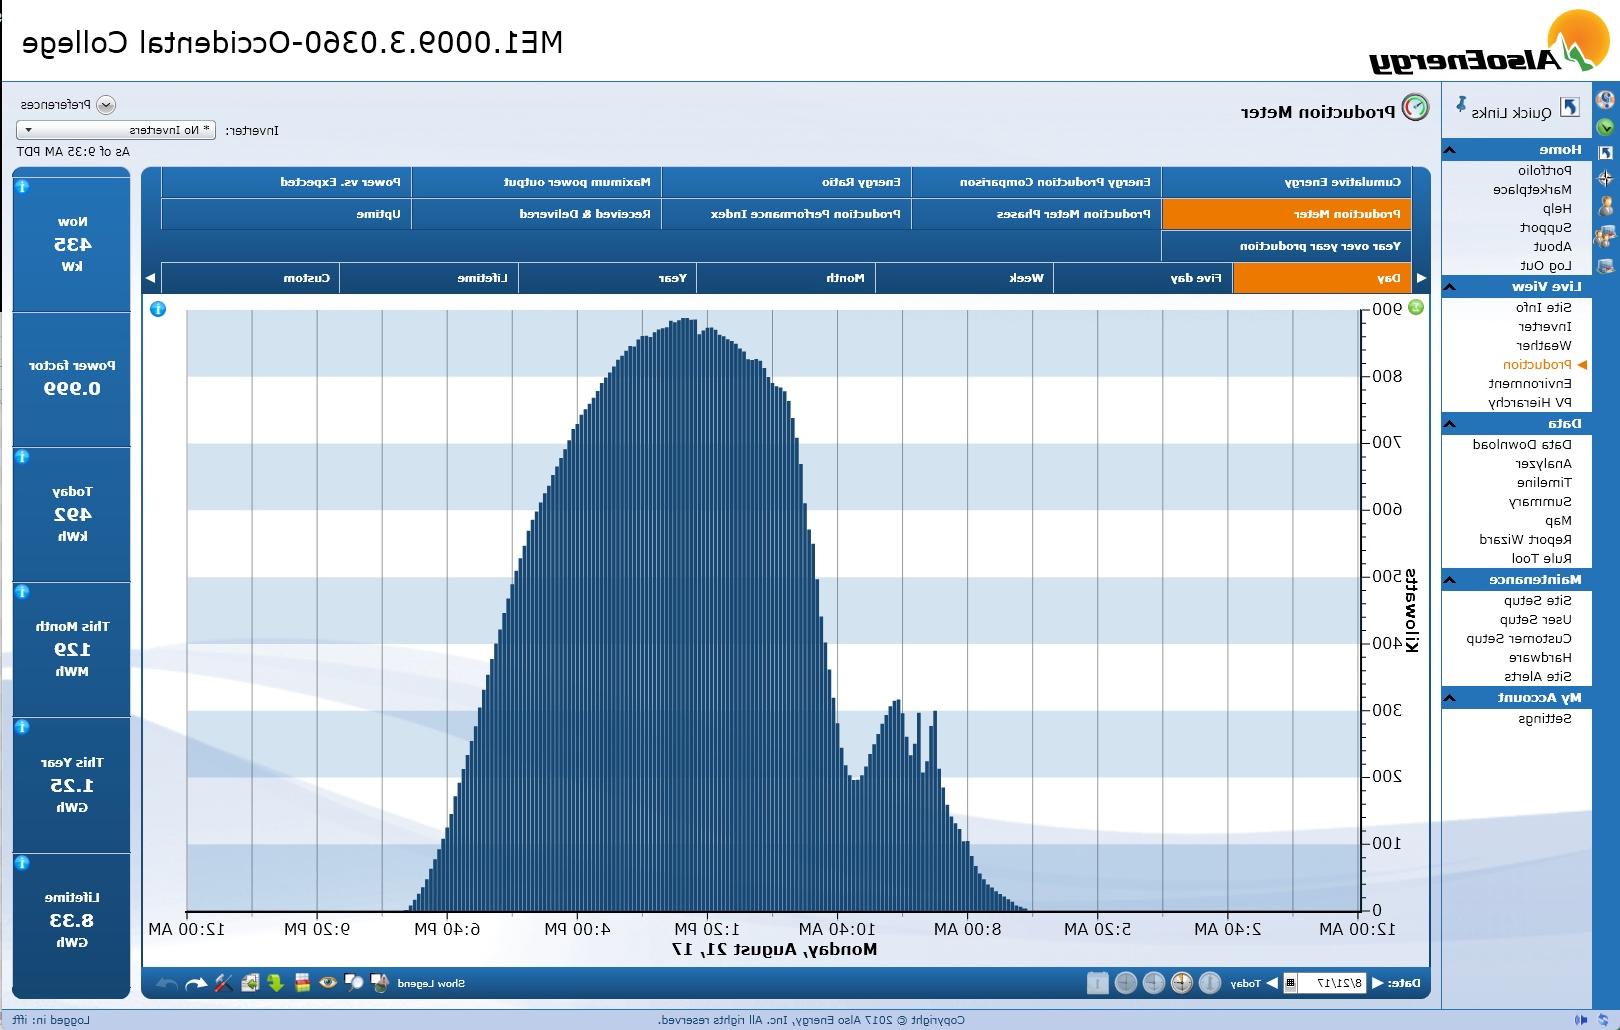Click the stacked color layers icon

click(302, 983)
